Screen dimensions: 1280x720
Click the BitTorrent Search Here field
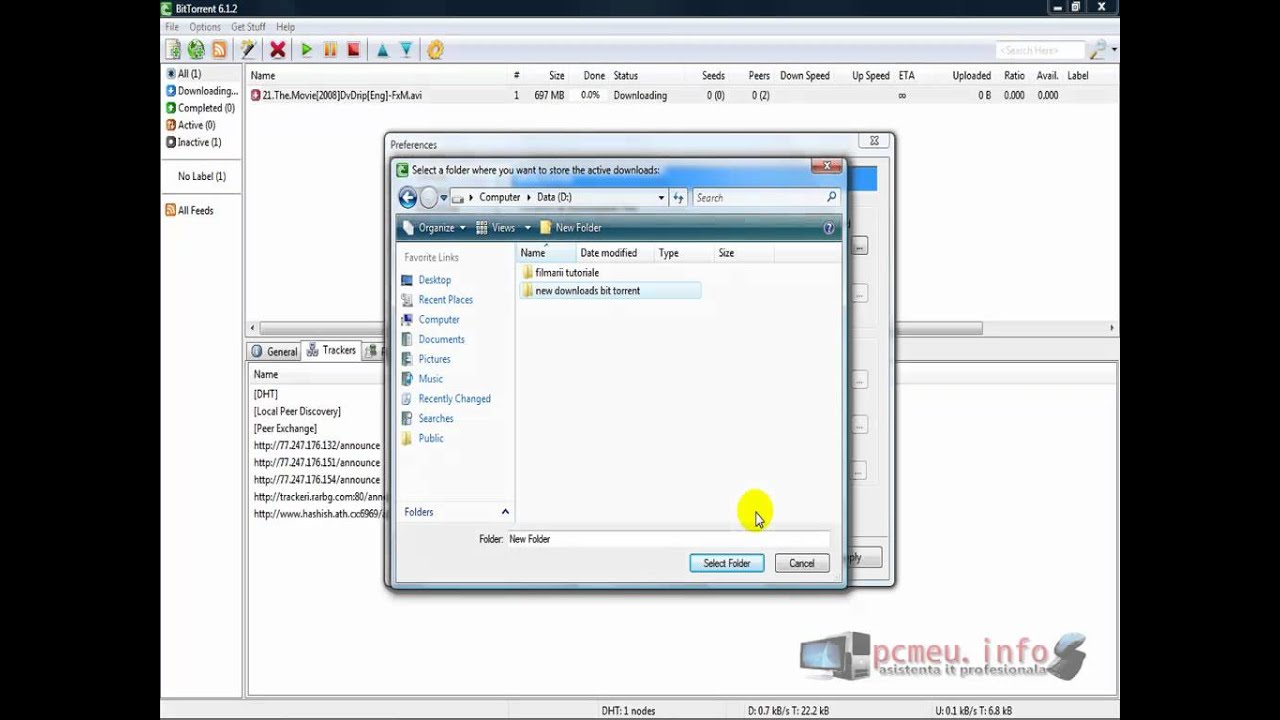point(1041,50)
